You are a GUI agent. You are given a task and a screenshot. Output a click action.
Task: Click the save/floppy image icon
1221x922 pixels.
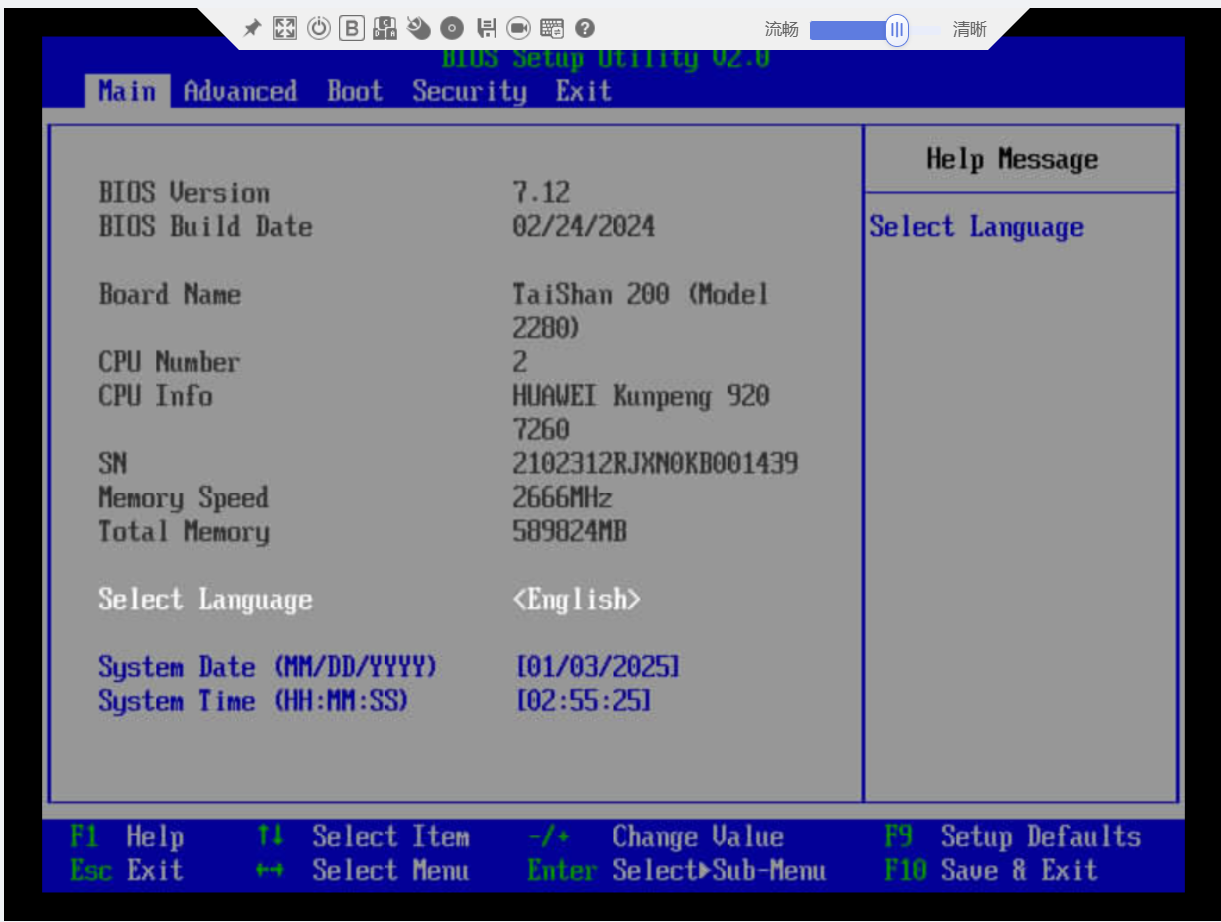click(x=485, y=28)
